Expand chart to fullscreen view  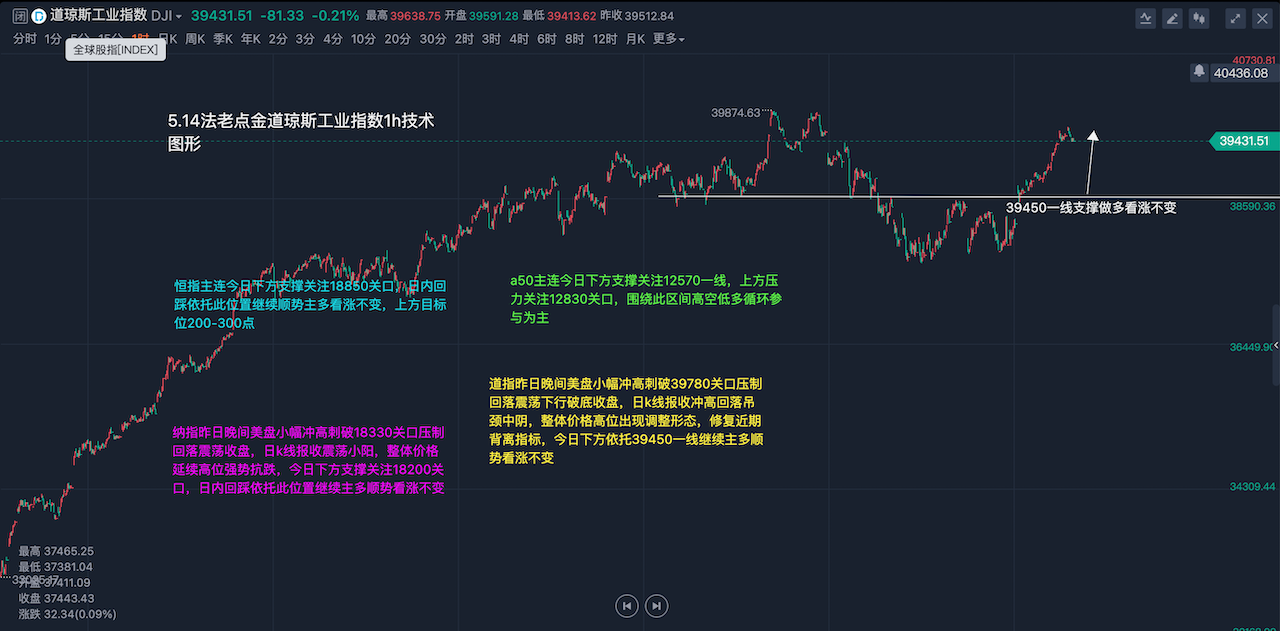point(1235,18)
